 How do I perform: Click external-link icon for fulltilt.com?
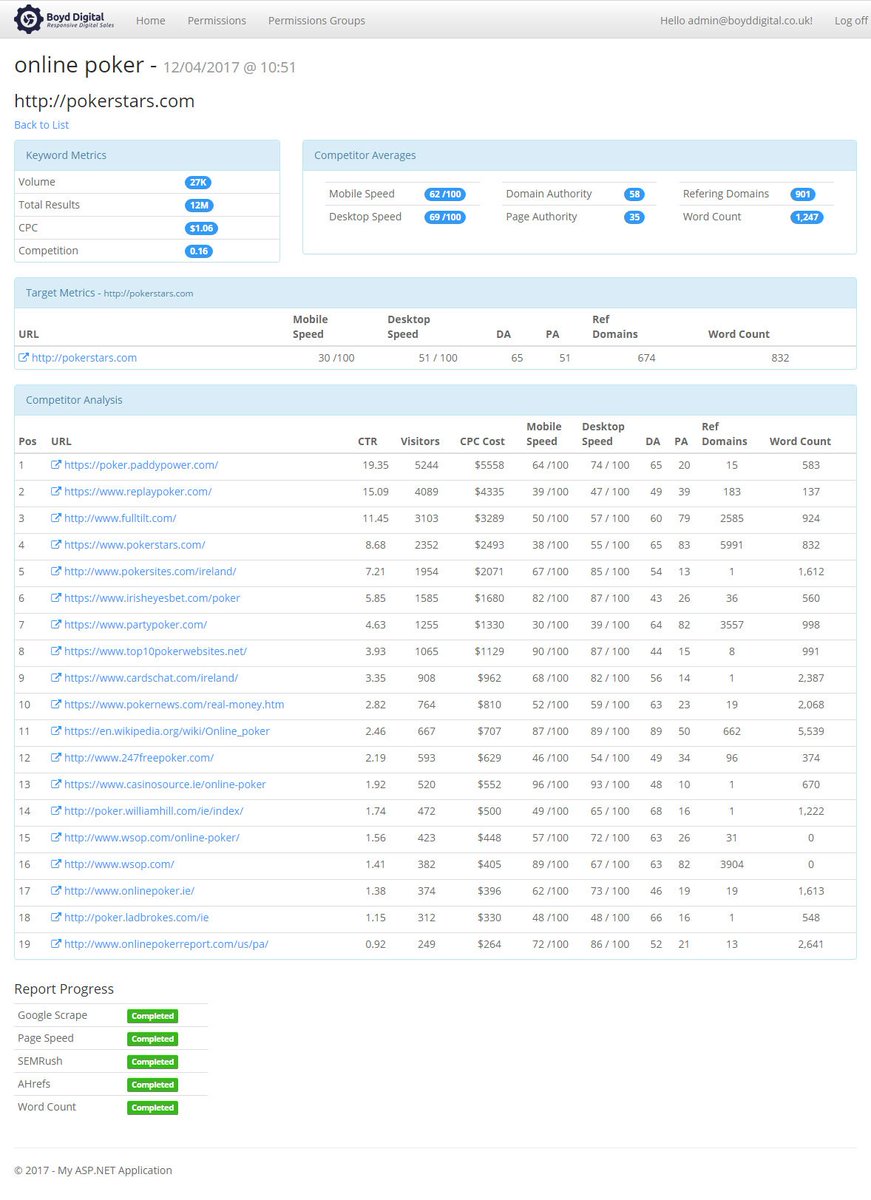click(x=56, y=518)
